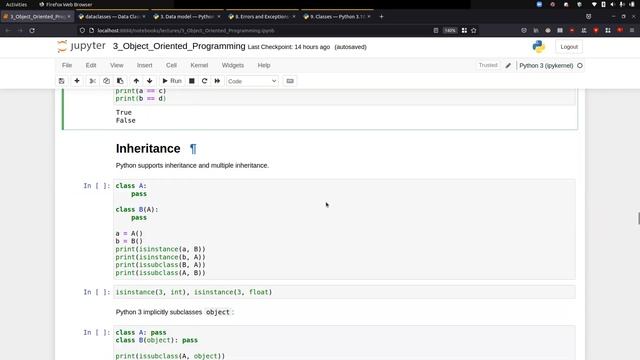Image resolution: width=640 pixels, height=360 pixels.
Task: Open the Firefox hamburger menu
Action: tap(632, 31)
